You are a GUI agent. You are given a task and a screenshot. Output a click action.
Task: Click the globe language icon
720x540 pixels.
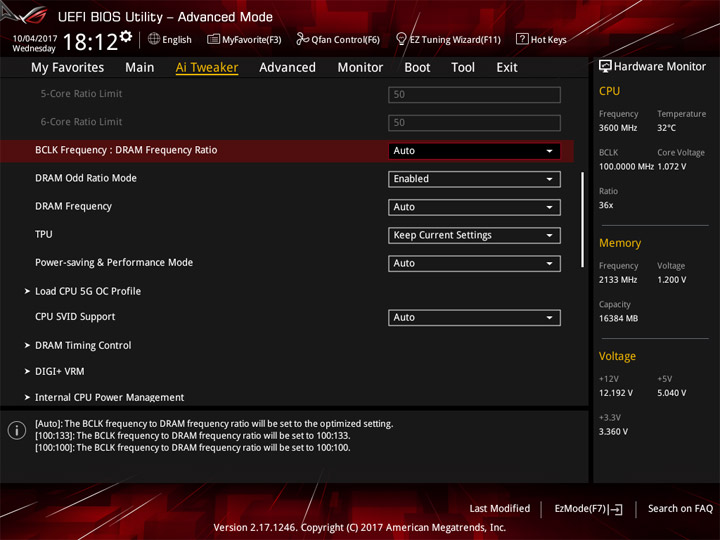point(154,39)
